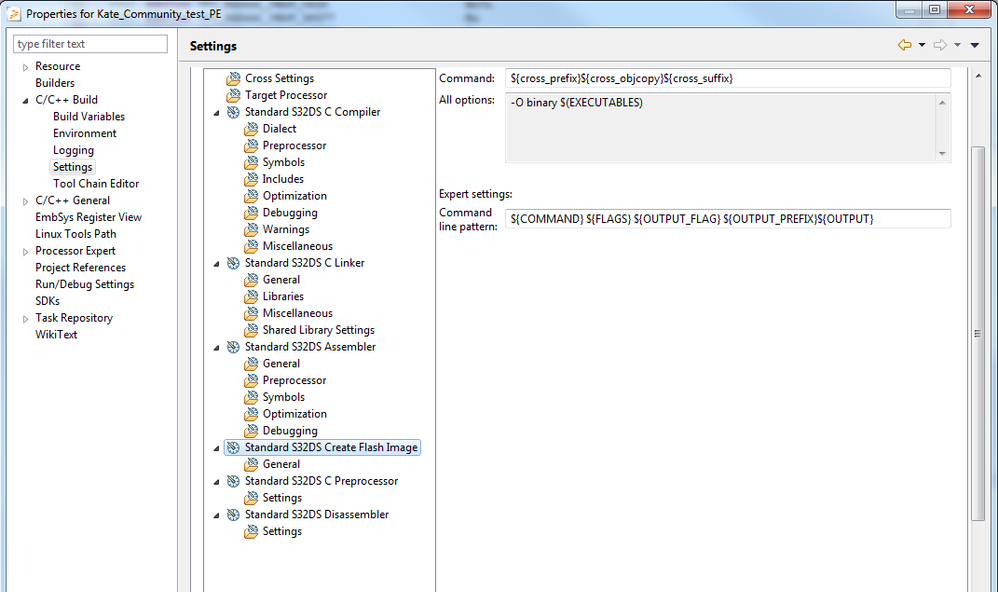Screen dimensions: 998x592
Task: Open Project References page
Action: point(80,267)
